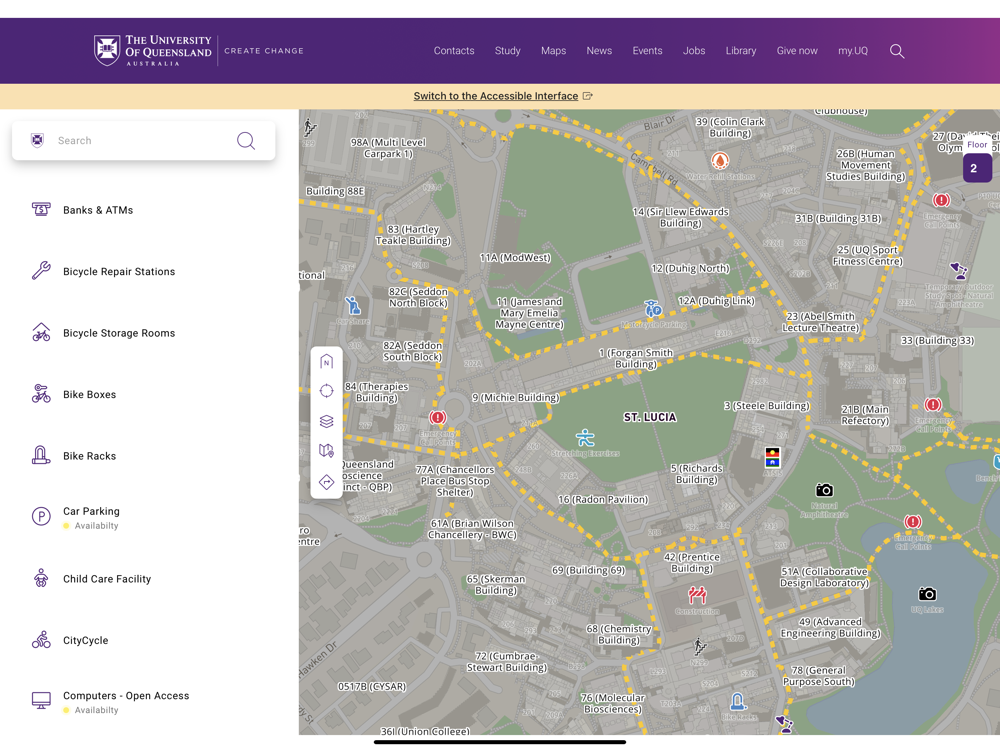This screenshot has width=1000, height=750.
Task: Click the Bicycle Repair Stations wrench icon
Action: coord(41,270)
